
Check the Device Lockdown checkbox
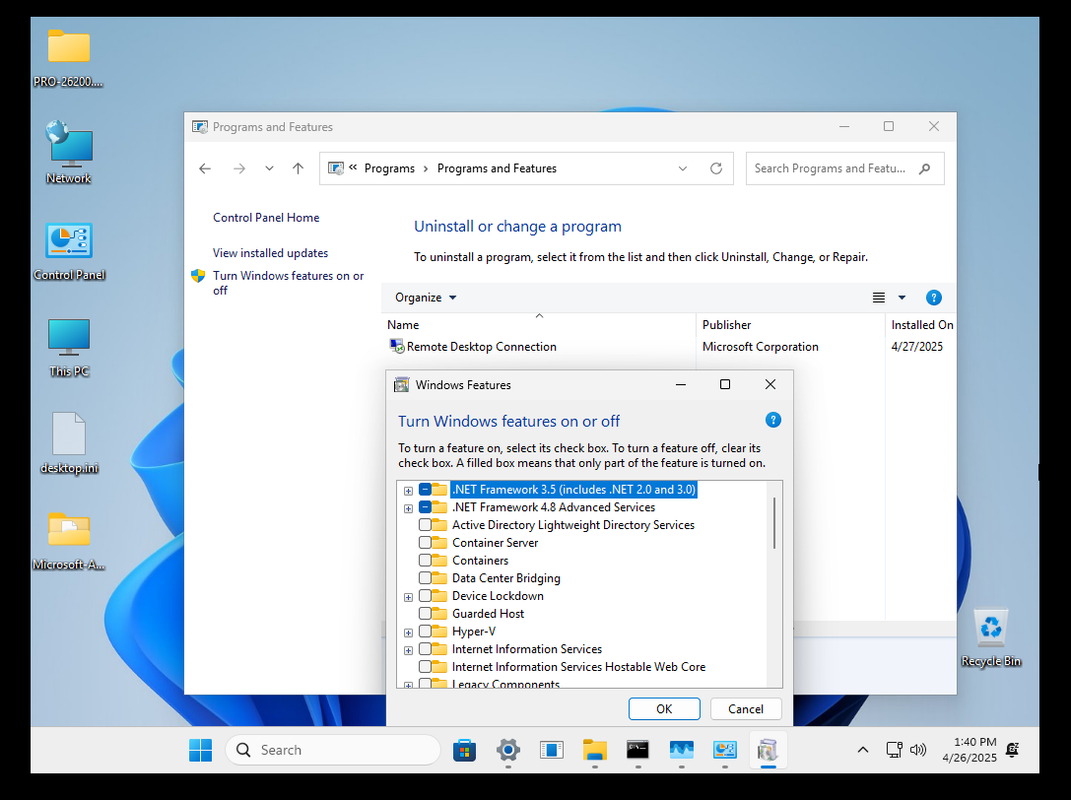425,596
